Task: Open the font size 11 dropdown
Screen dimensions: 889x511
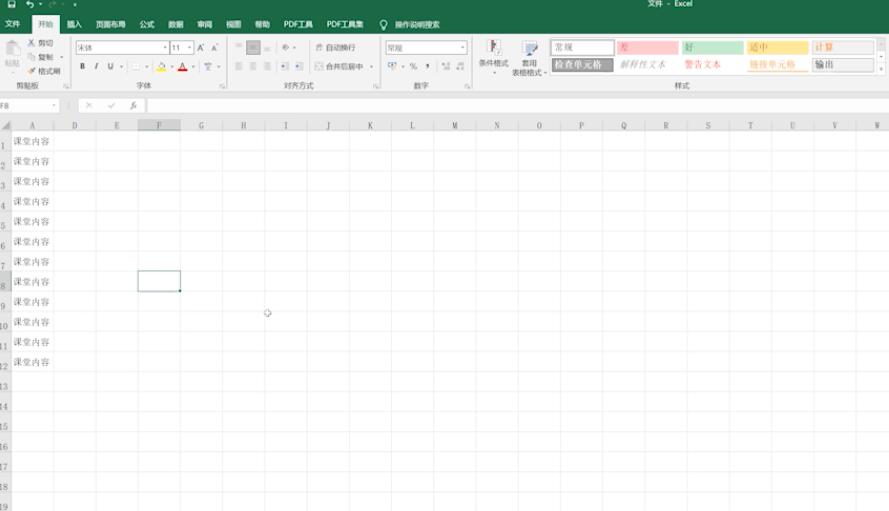Action: [x=189, y=48]
